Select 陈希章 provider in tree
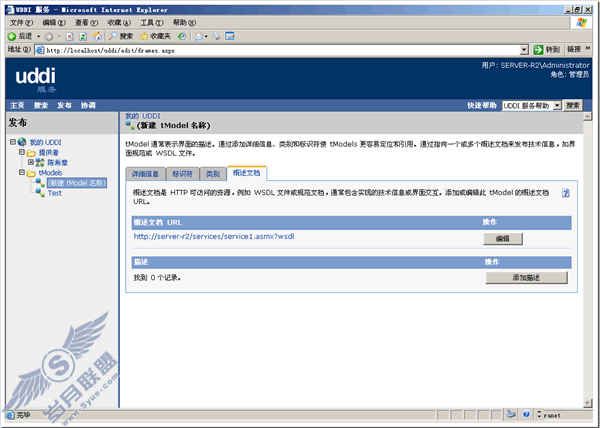 [58, 163]
